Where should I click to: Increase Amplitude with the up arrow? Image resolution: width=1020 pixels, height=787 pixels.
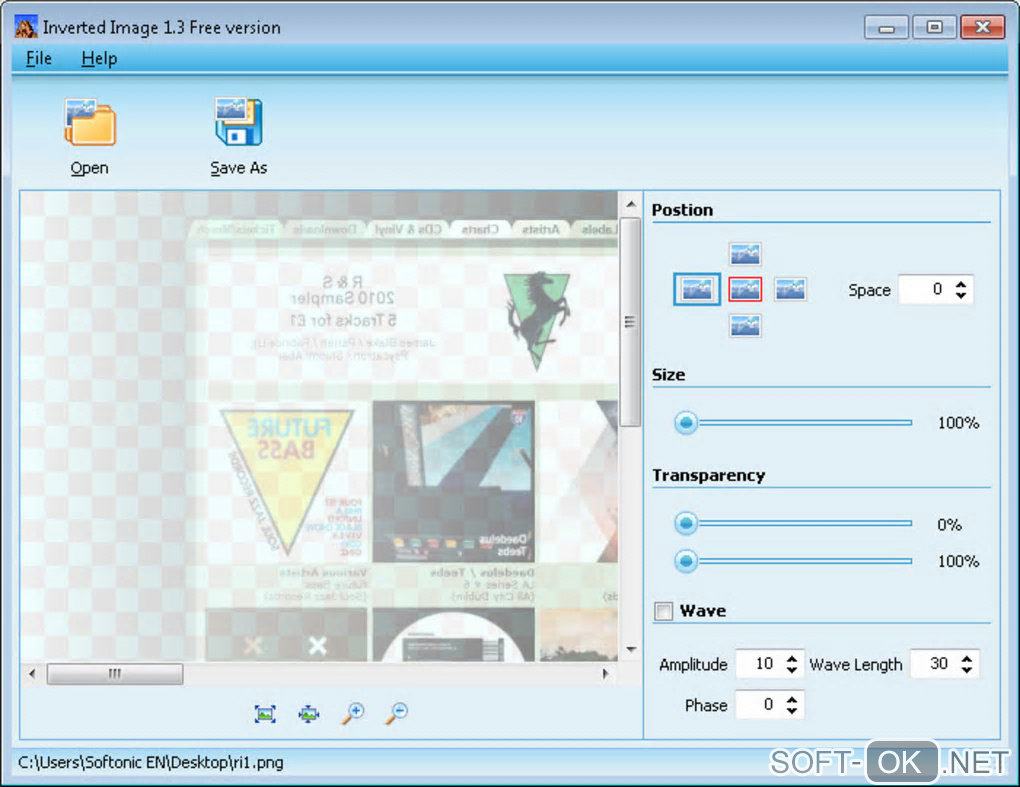(792, 658)
